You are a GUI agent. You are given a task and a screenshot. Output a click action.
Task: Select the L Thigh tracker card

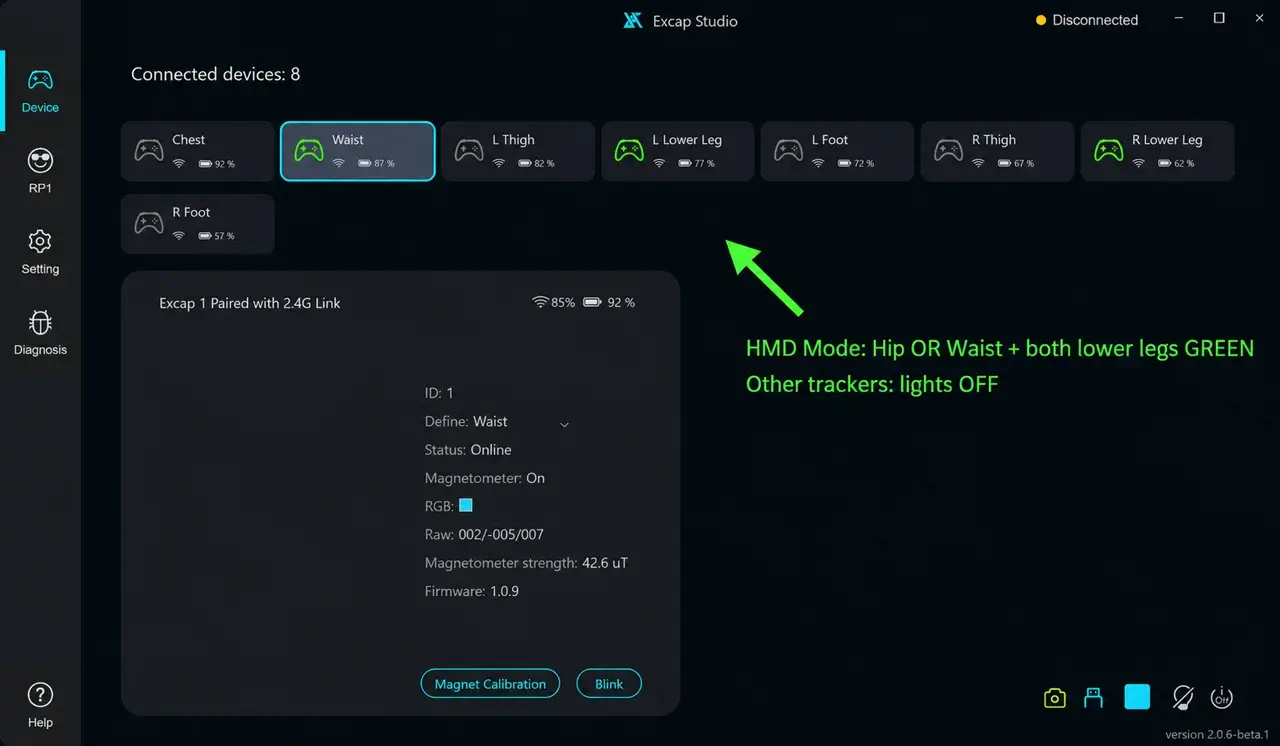pyautogui.click(x=518, y=151)
